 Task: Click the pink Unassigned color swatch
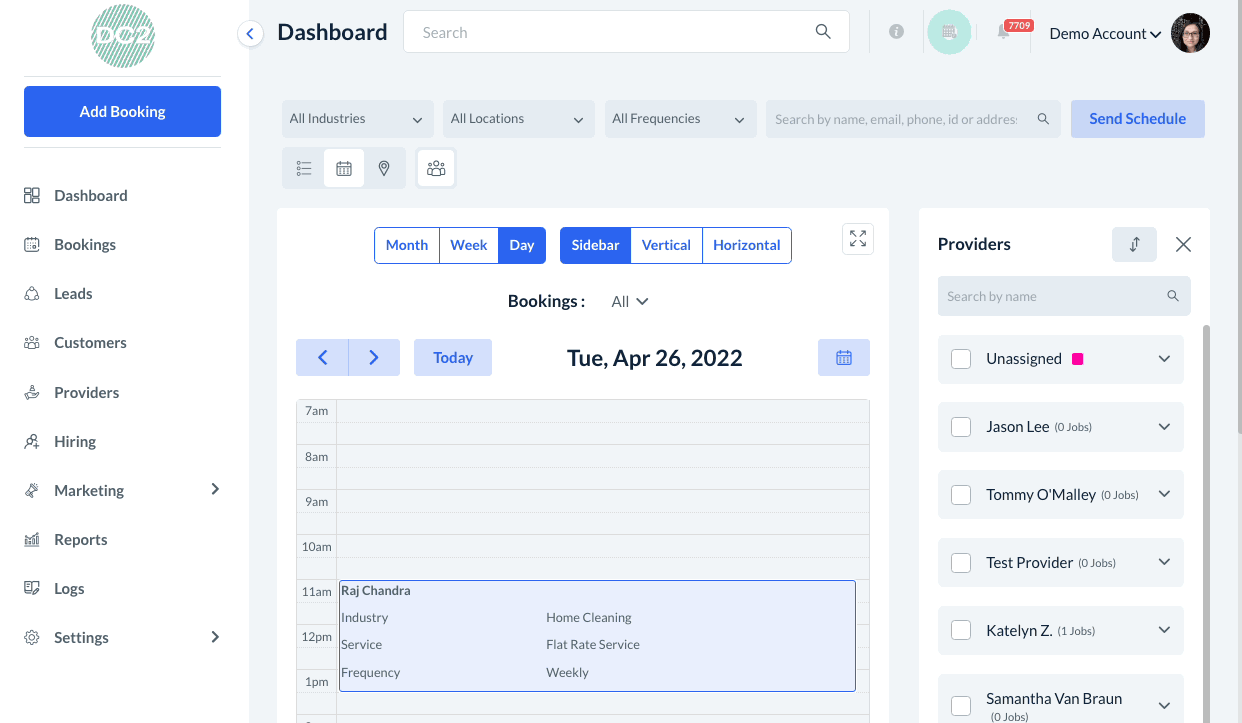click(1078, 359)
